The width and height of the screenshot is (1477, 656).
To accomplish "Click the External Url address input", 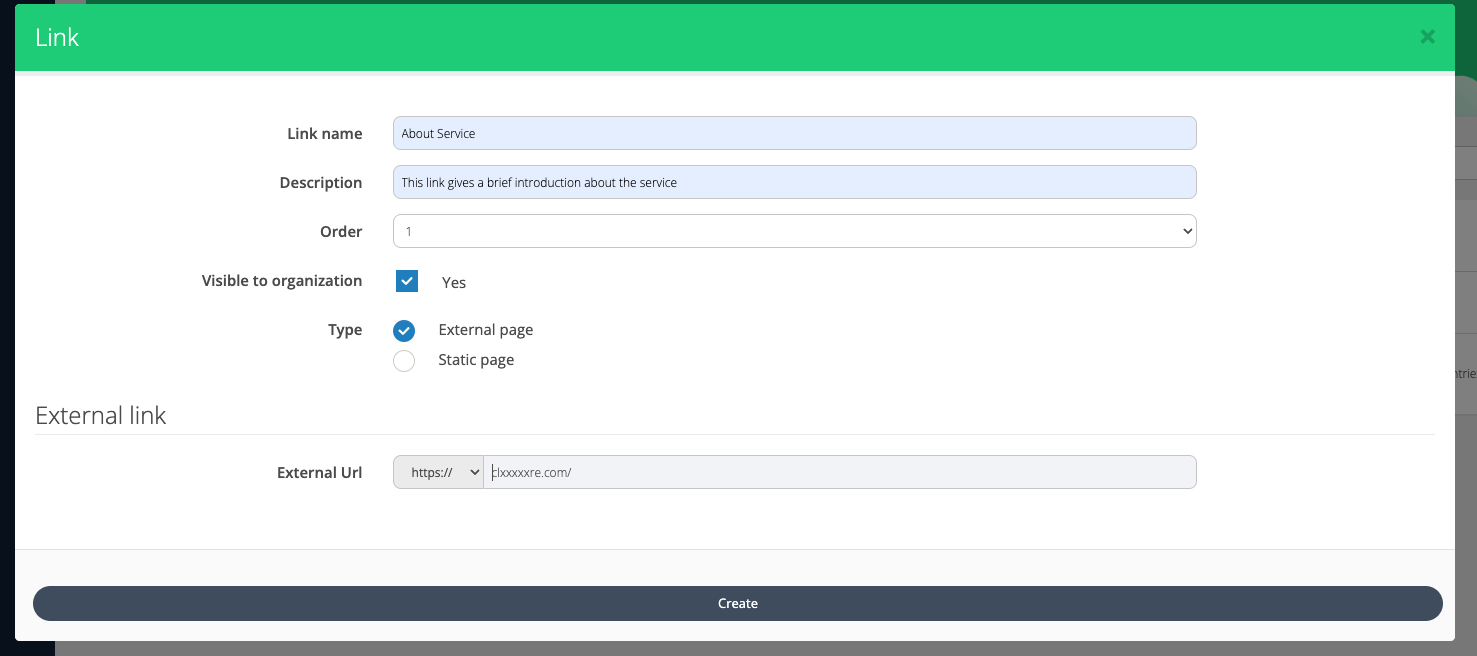I will (x=840, y=472).
